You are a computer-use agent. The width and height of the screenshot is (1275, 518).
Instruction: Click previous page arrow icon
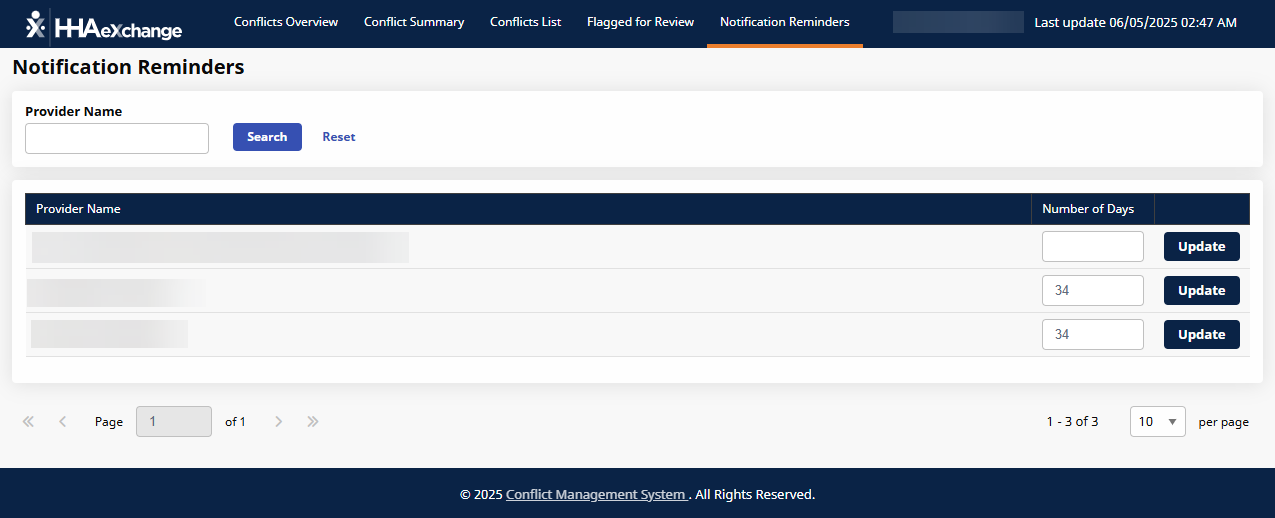pos(63,422)
